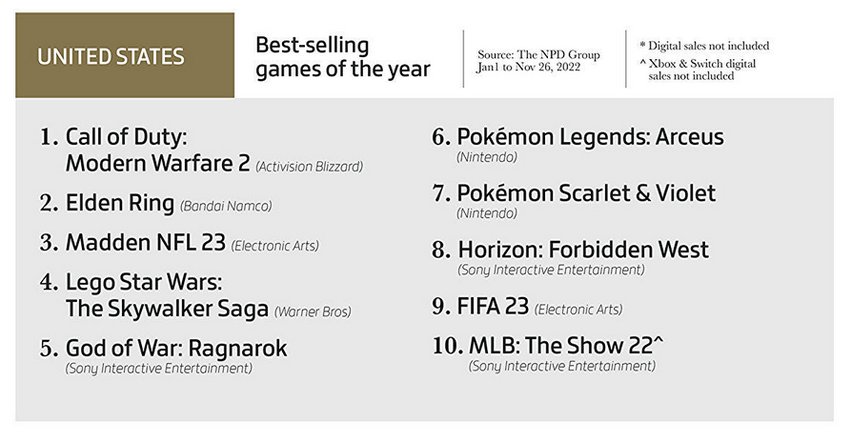Click the Warner Bros publisher label

click(312, 311)
